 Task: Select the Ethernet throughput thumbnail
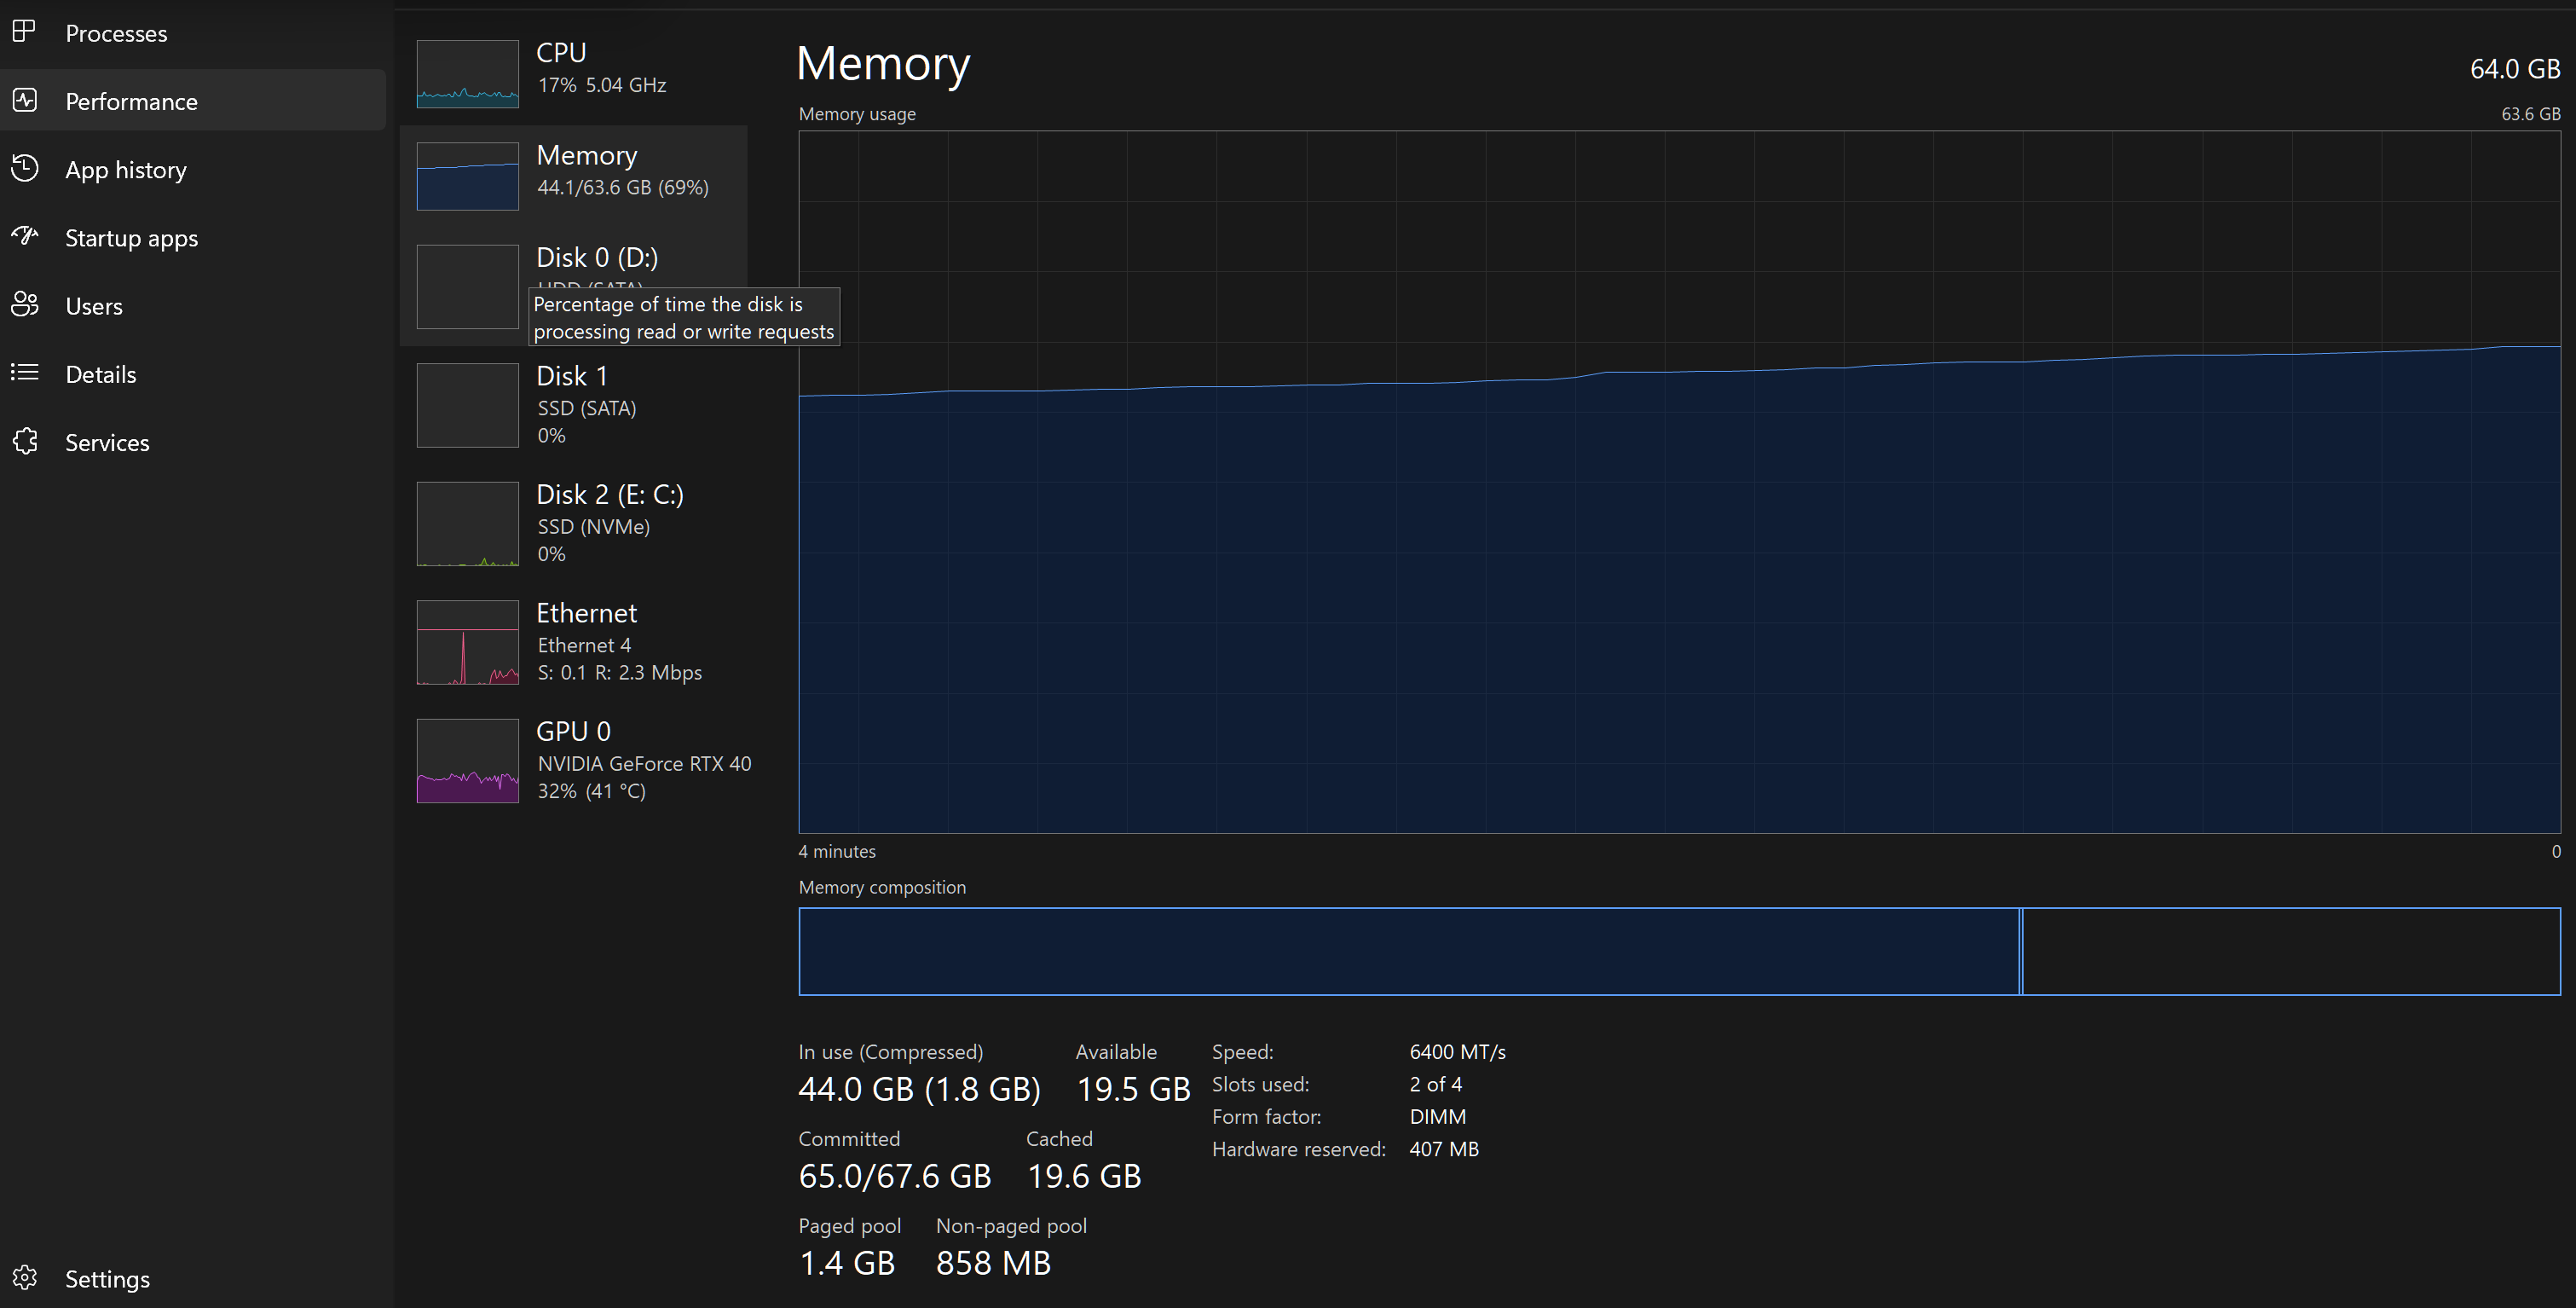point(467,642)
